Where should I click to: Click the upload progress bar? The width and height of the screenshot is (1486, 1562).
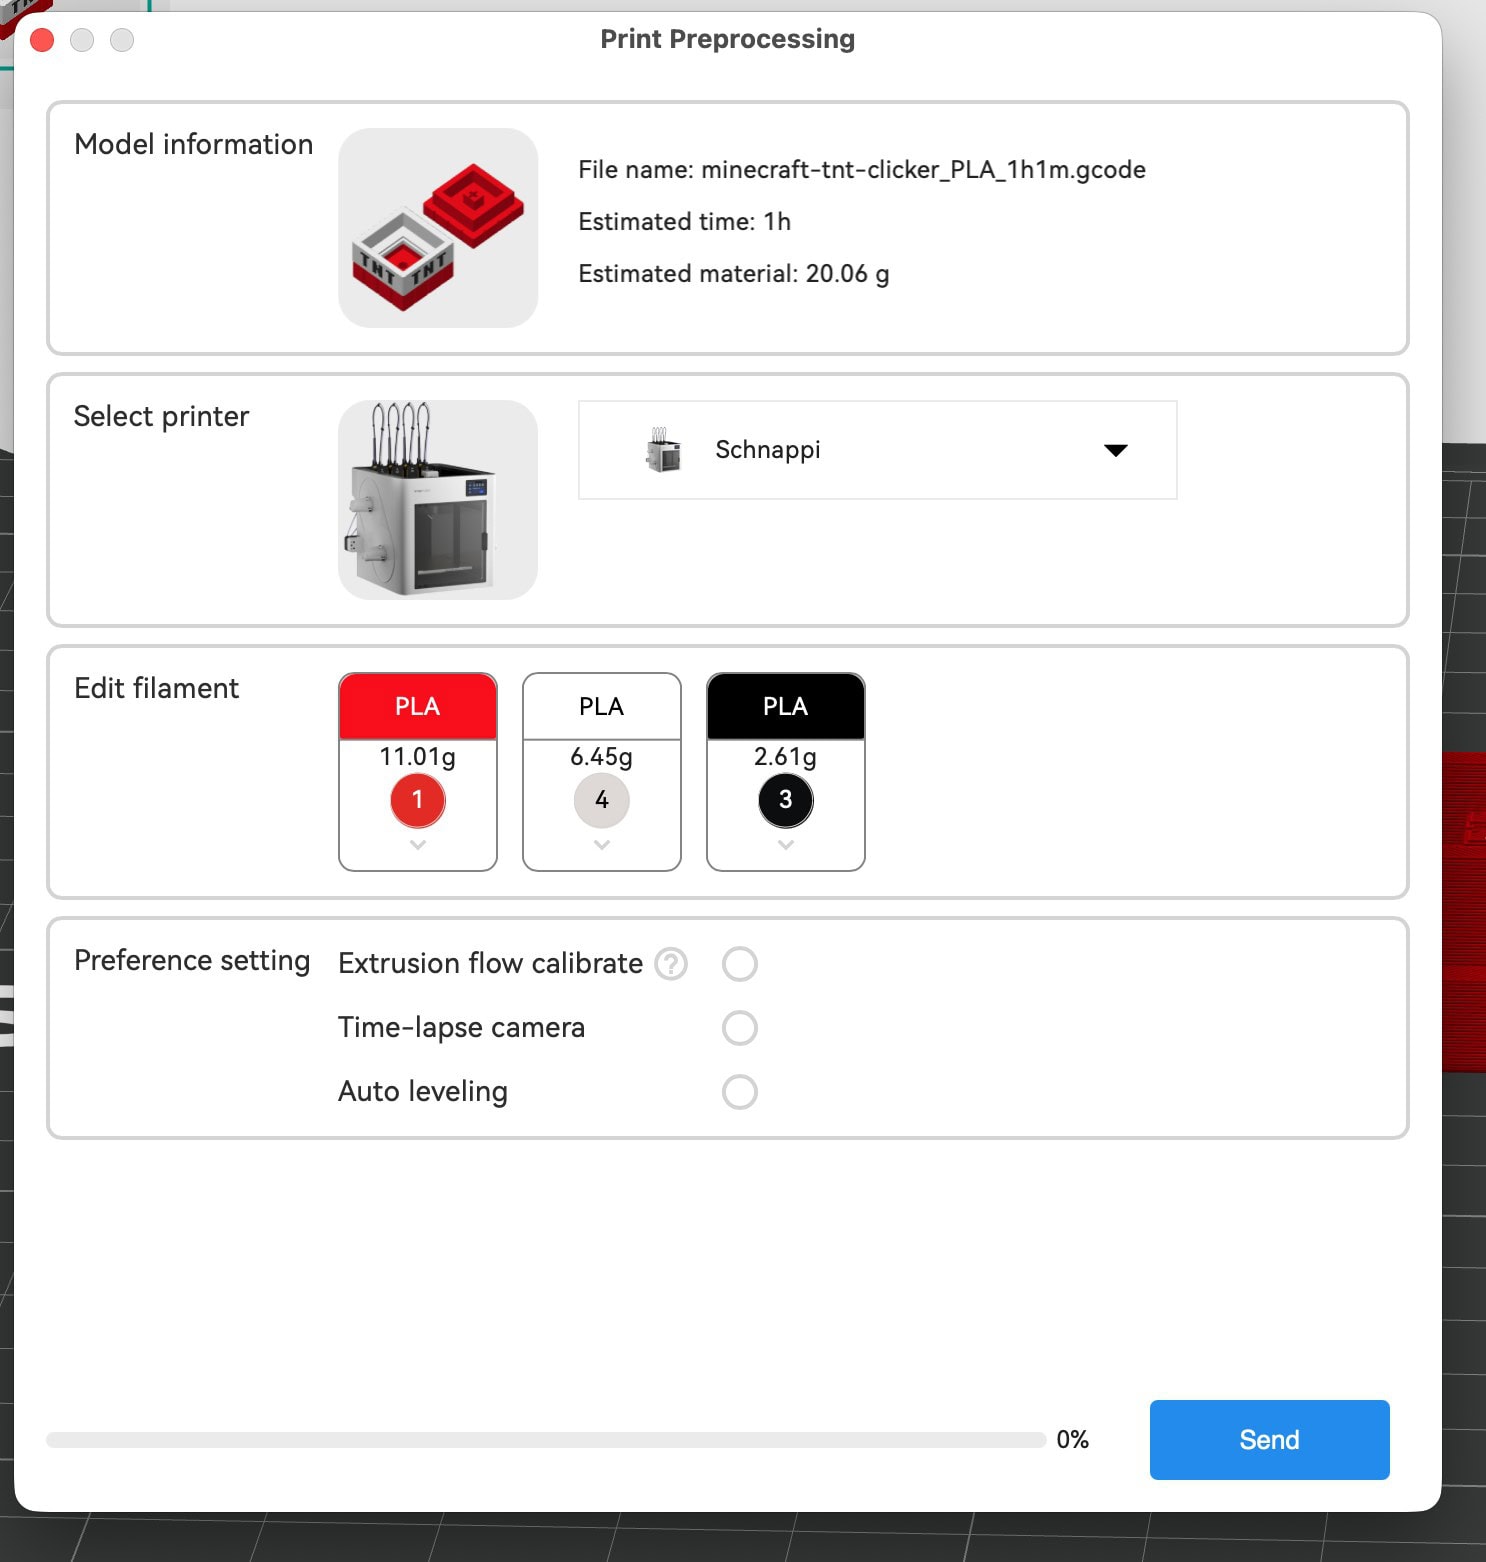pos(546,1440)
